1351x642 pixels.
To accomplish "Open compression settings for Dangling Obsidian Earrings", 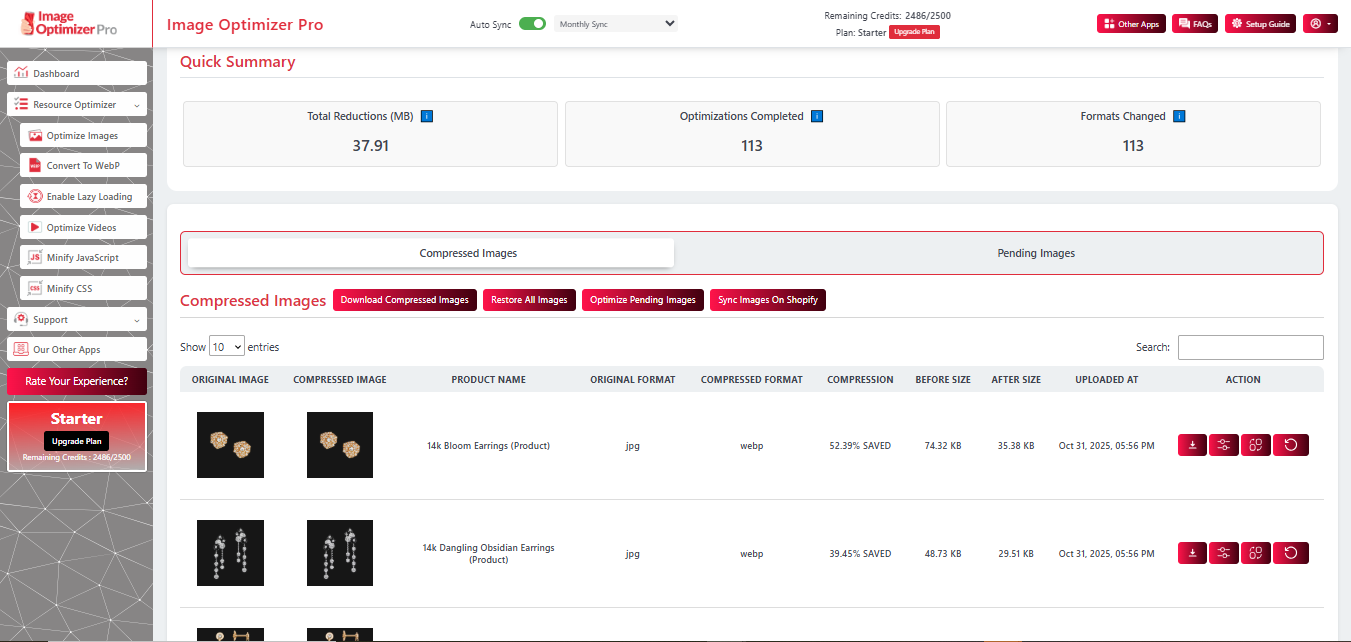I will [x=1223, y=552].
